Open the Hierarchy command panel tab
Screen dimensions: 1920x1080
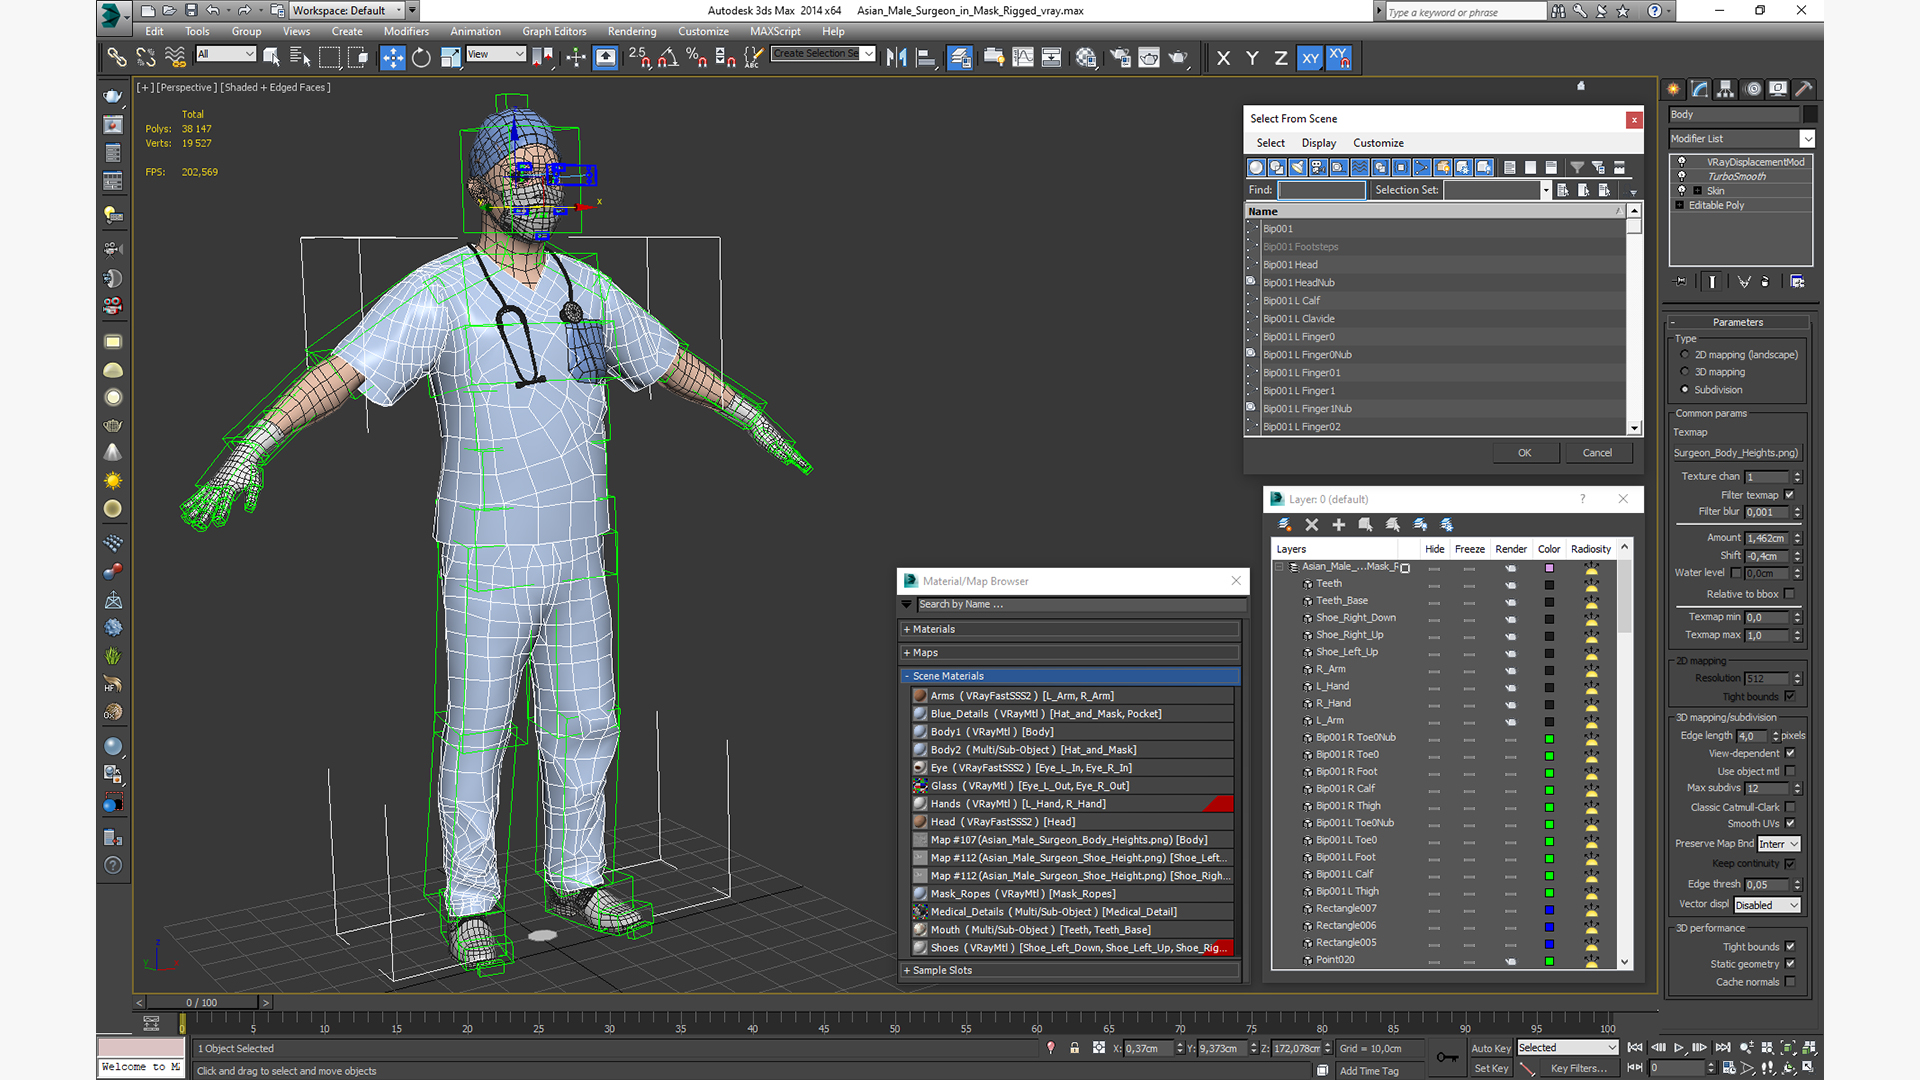coord(1725,89)
